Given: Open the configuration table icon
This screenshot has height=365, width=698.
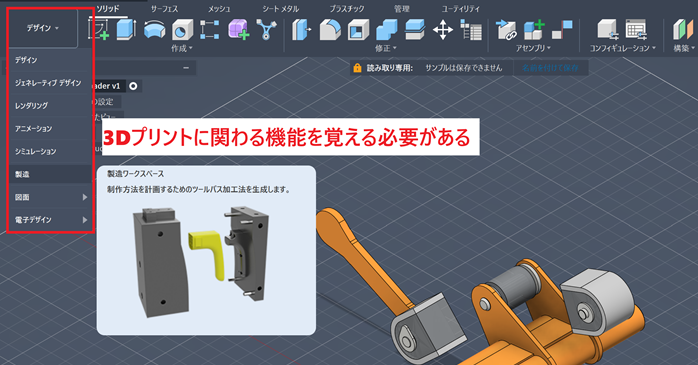Looking at the screenshot, I should point(636,30).
